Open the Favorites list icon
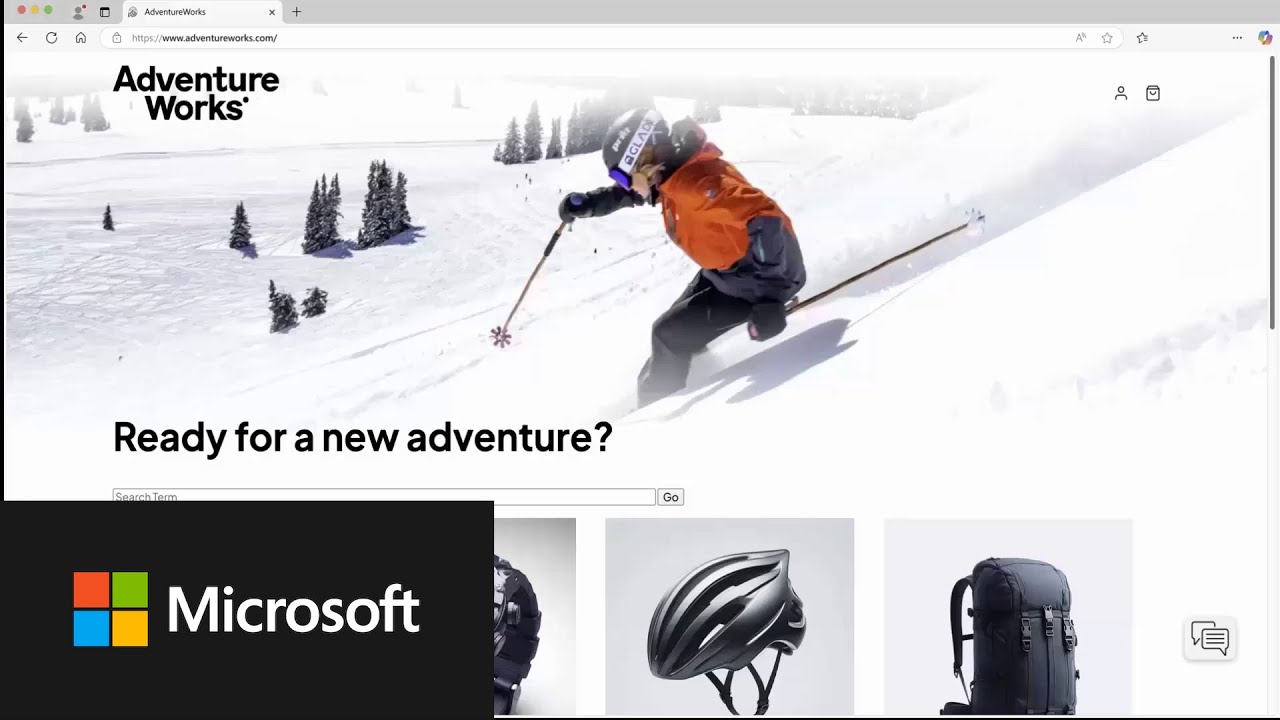This screenshot has height=720, width=1280. point(1142,38)
